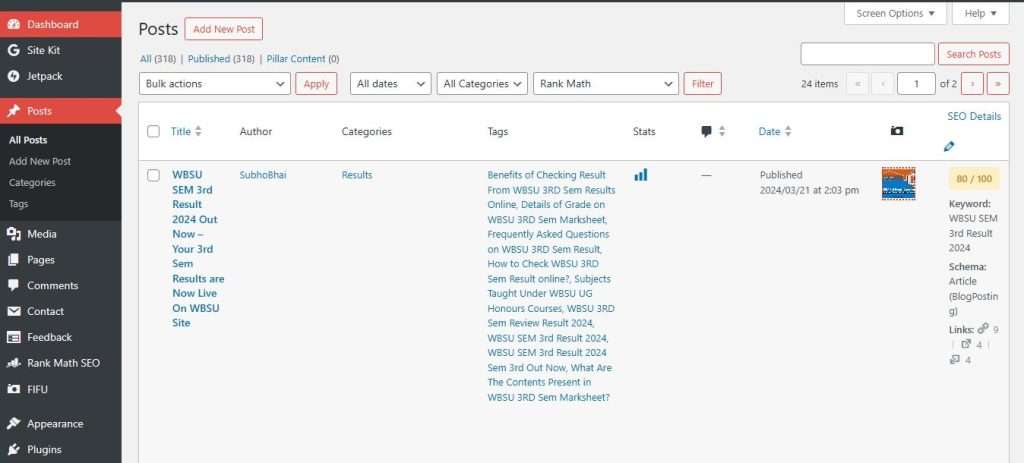Click the SEO Details pencil edit icon
1024x463 pixels.
(x=949, y=147)
